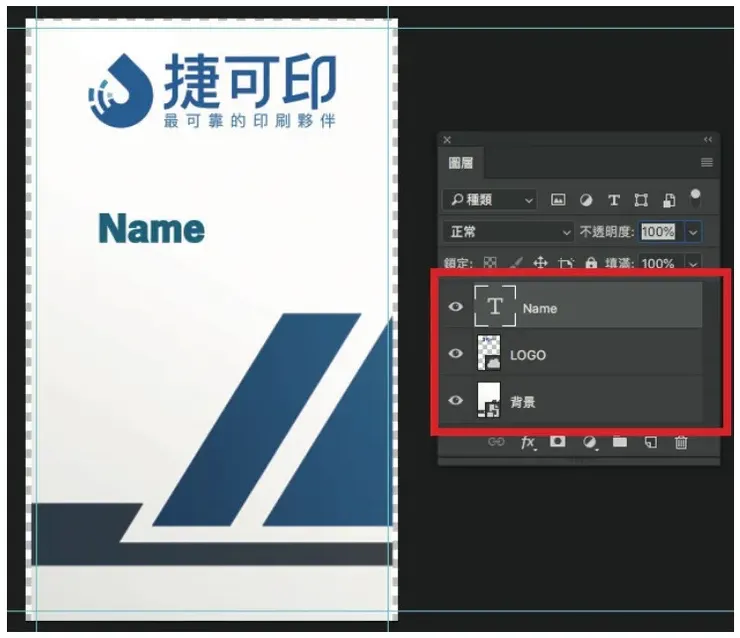Filter layers by smart object icon
740x638 pixels.
click(669, 200)
